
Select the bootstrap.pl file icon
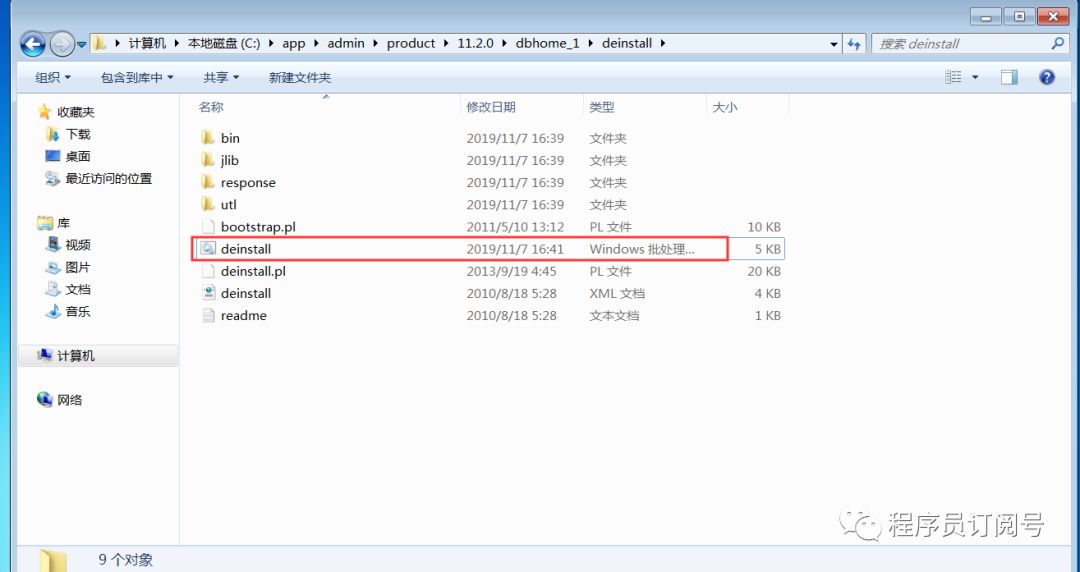pyautogui.click(x=208, y=226)
